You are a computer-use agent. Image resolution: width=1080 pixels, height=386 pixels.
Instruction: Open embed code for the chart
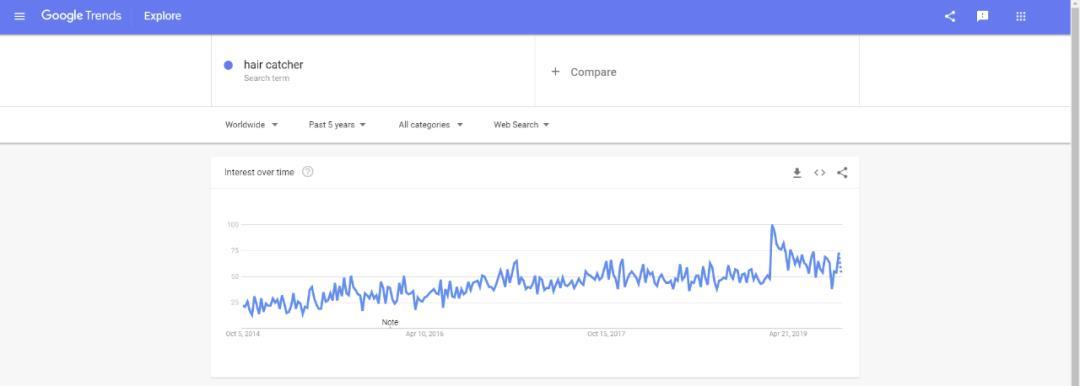tap(820, 172)
